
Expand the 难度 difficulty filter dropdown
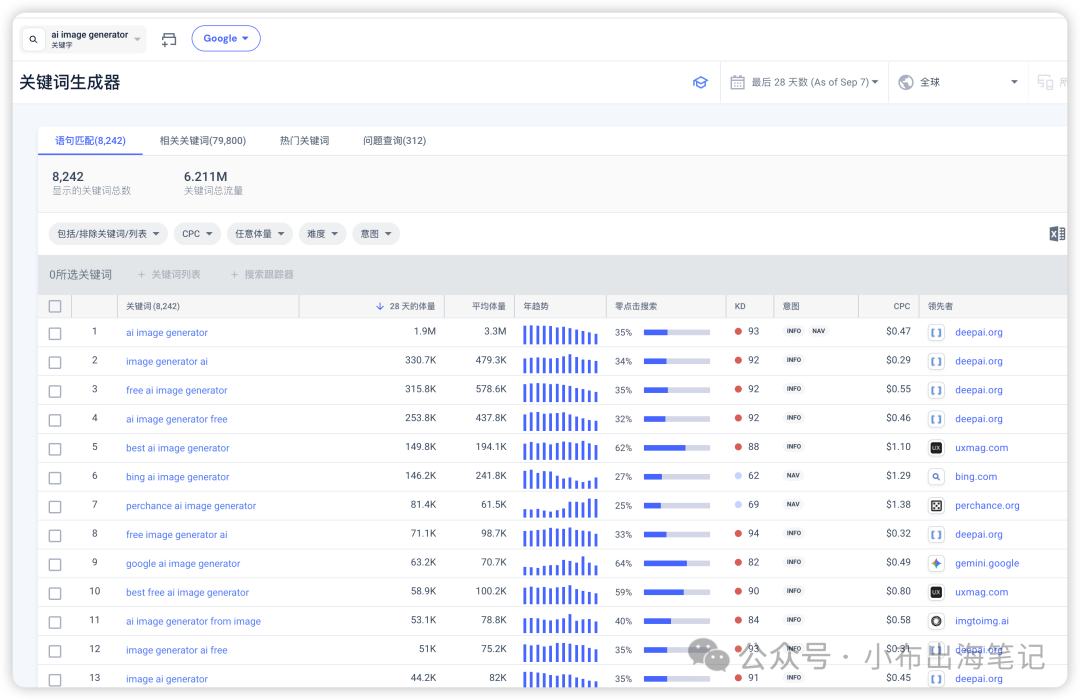(322, 234)
